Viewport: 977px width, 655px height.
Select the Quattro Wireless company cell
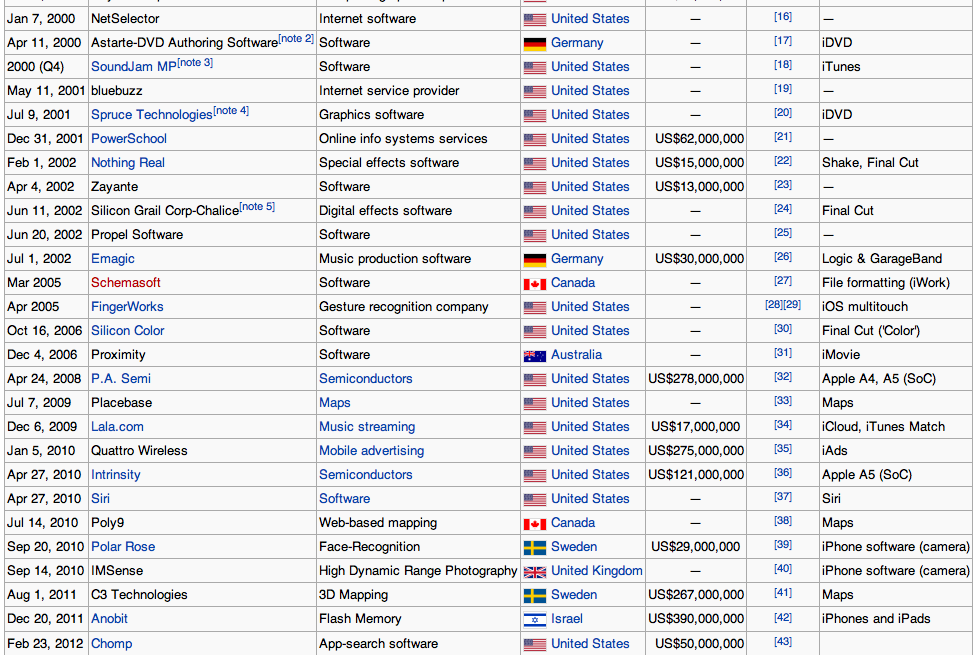point(203,451)
